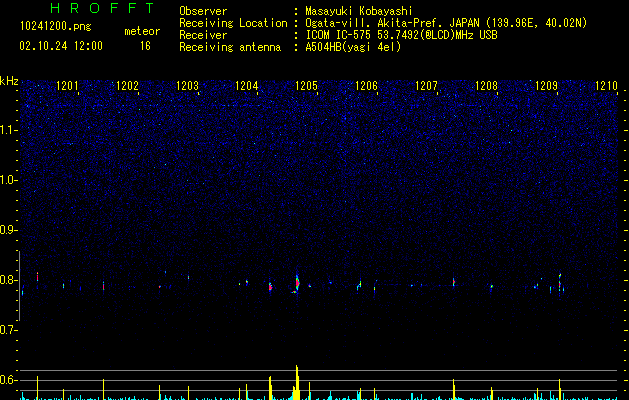Click the Receiver label
The image size is (629, 400).
pos(203,35)
